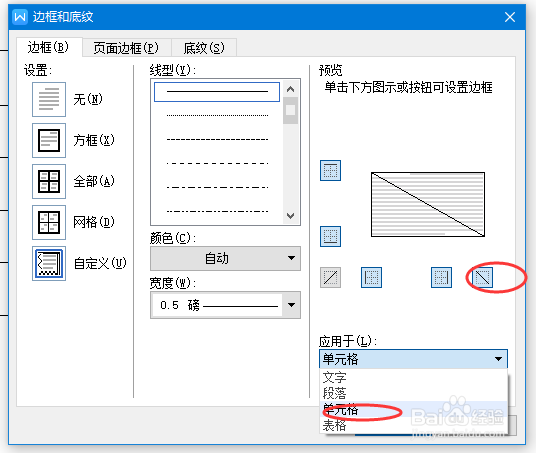Screen dimensions: 536x453
Task: Open the 颜色(C) color dropdown
Action: click(x=225, y=258)
